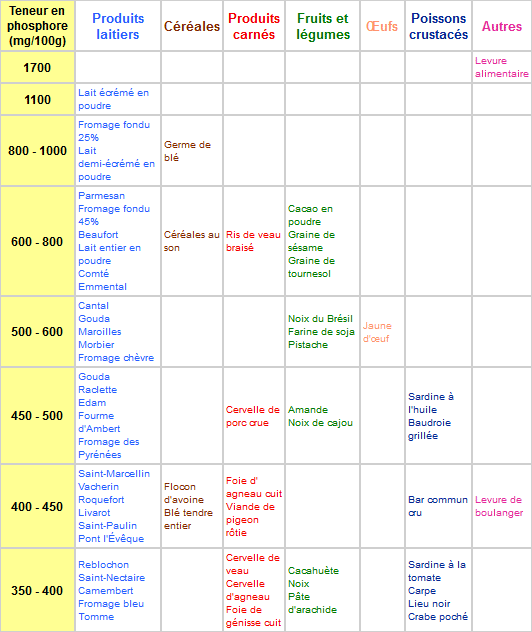Click the Œufs column header

(382, 26)
